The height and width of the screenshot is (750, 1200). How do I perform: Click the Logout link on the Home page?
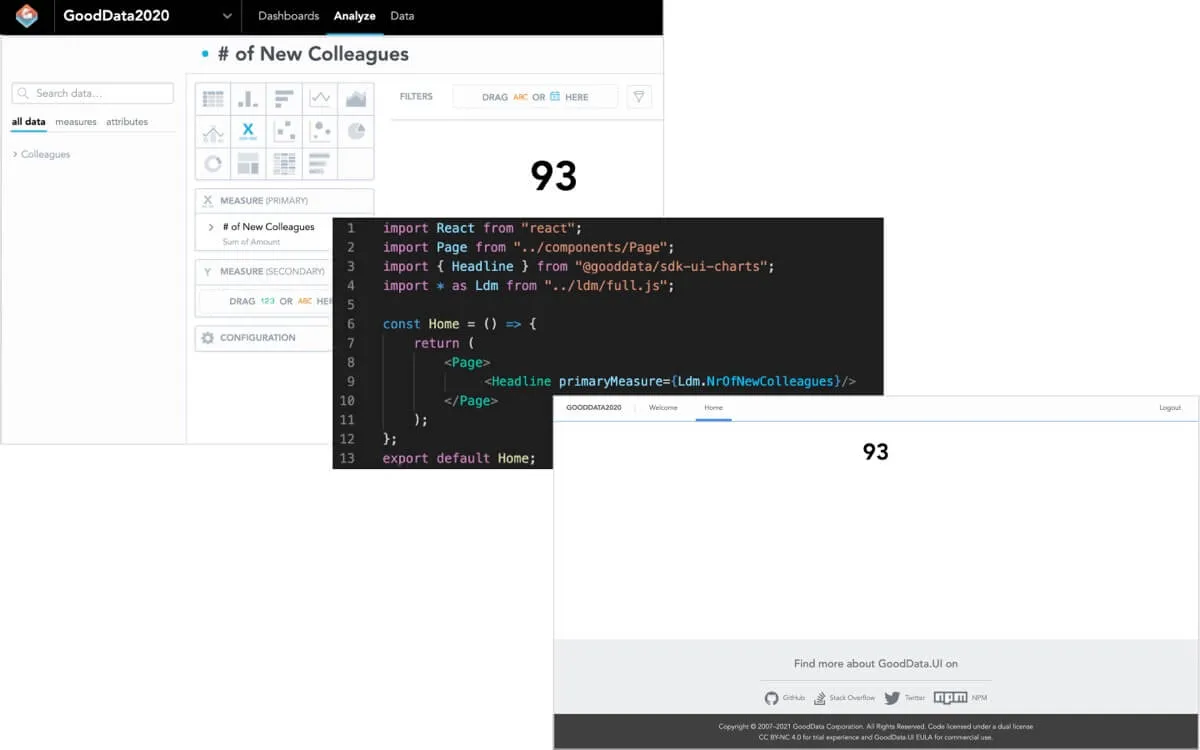click(x=1170, y=408)
